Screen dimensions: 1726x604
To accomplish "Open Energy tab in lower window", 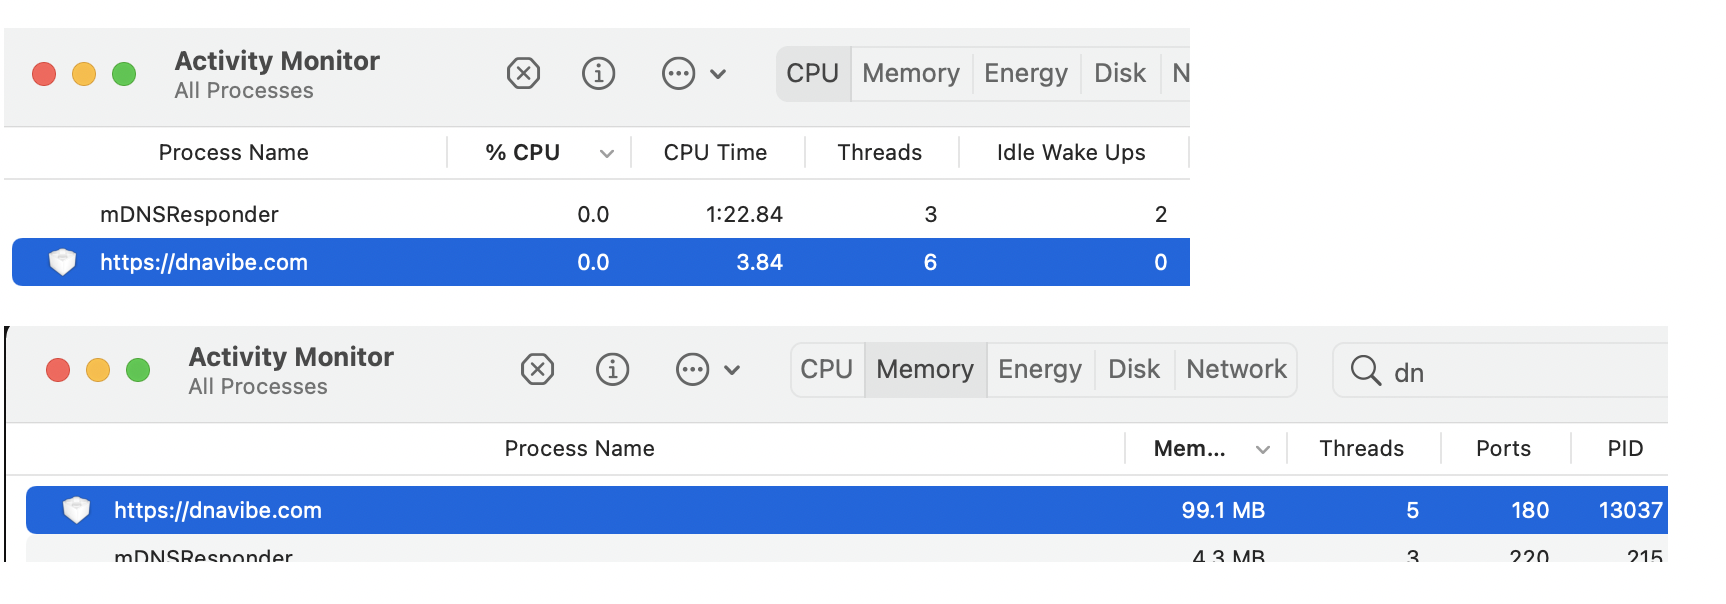I will [1039, 369].
